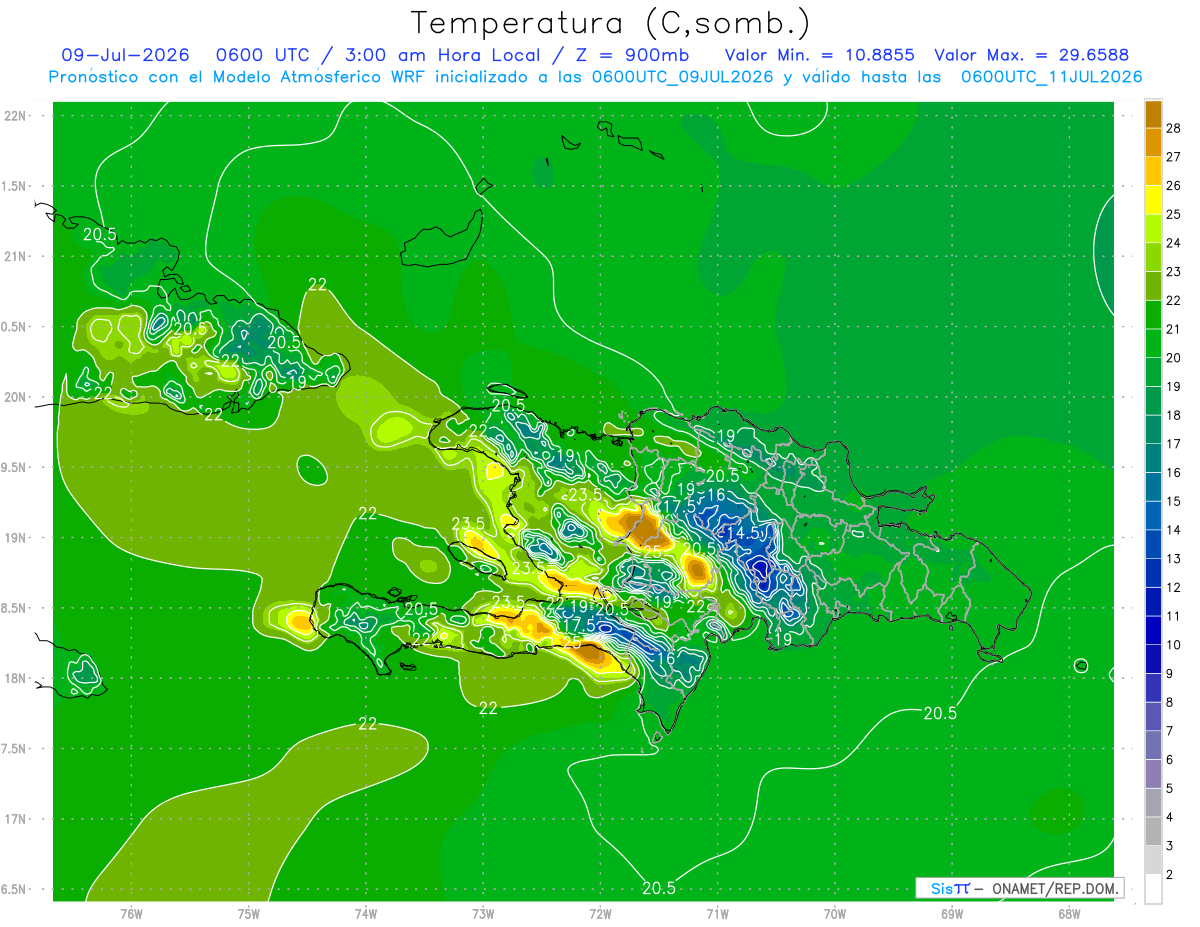1200x927 pixels.
Task: Click the 'SisTT - ONAMET/REP.DOM.' logo box
Action: point(1019,888)
